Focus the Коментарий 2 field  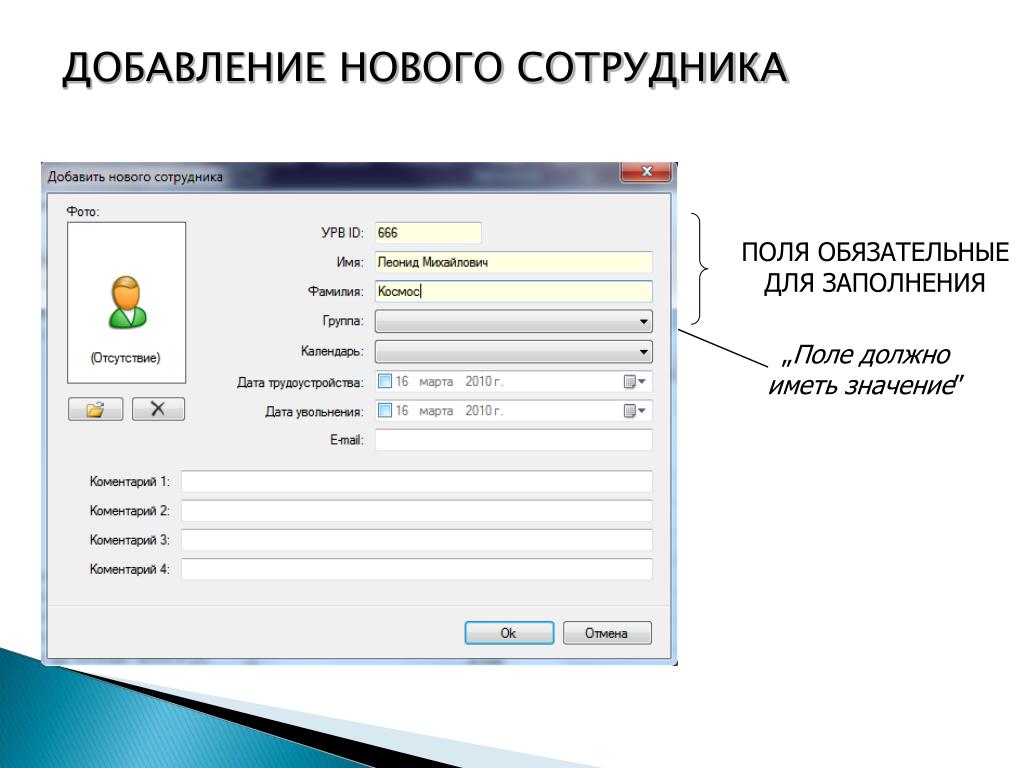(417, 511)
